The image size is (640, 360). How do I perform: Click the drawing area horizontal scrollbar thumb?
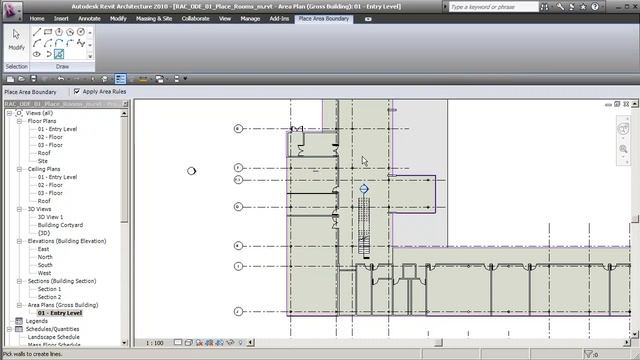coord(438,342)
